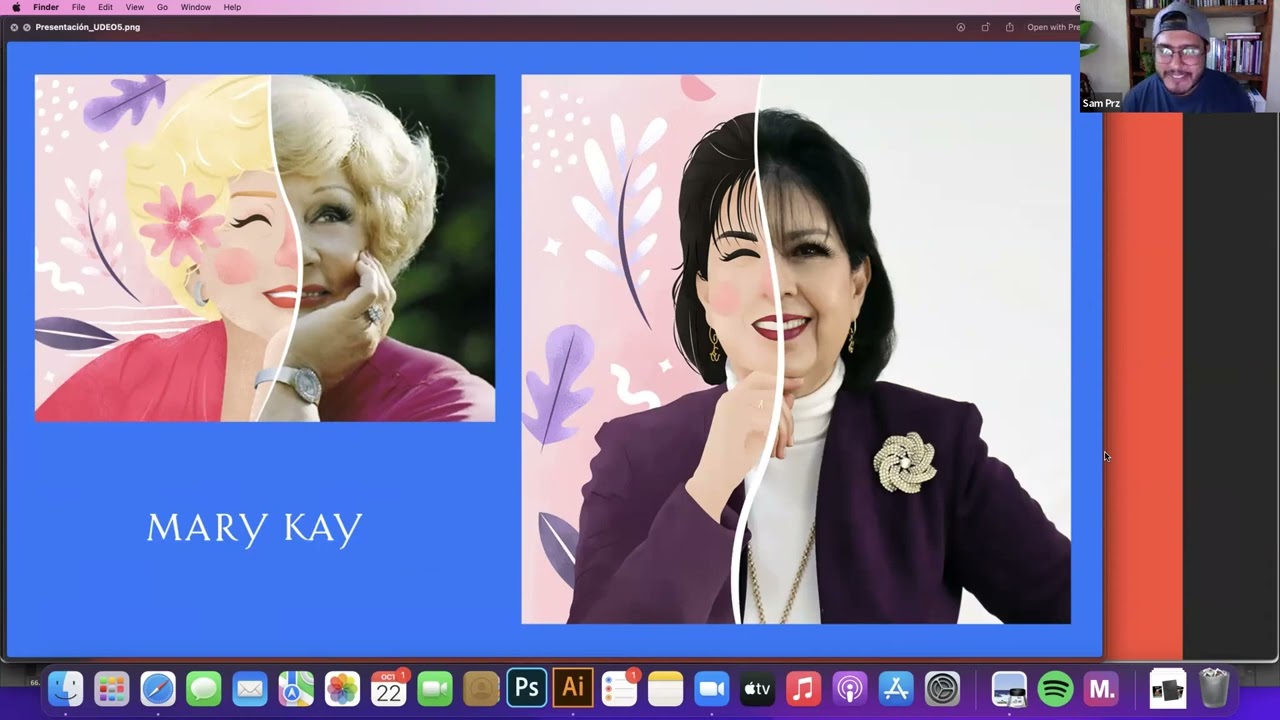This screenshot has height=720, width=1280.
Task: Switch to Photoshop in dock
Action: tap(527, 688)
